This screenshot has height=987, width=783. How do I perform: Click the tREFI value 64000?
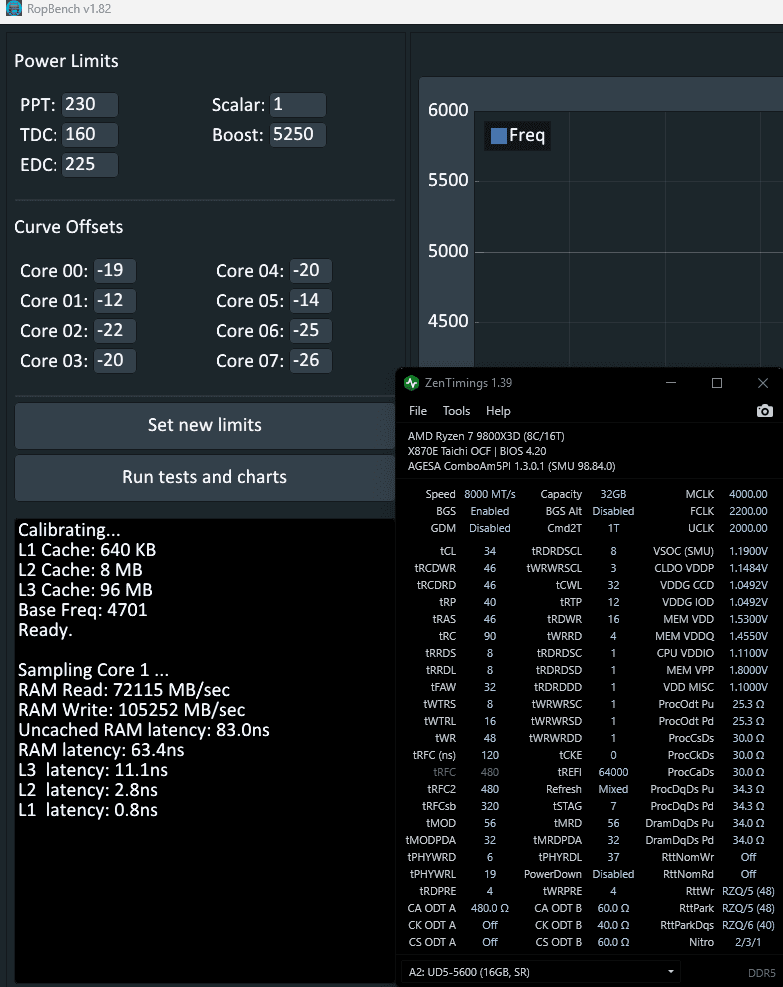click(x=613, y=772)
